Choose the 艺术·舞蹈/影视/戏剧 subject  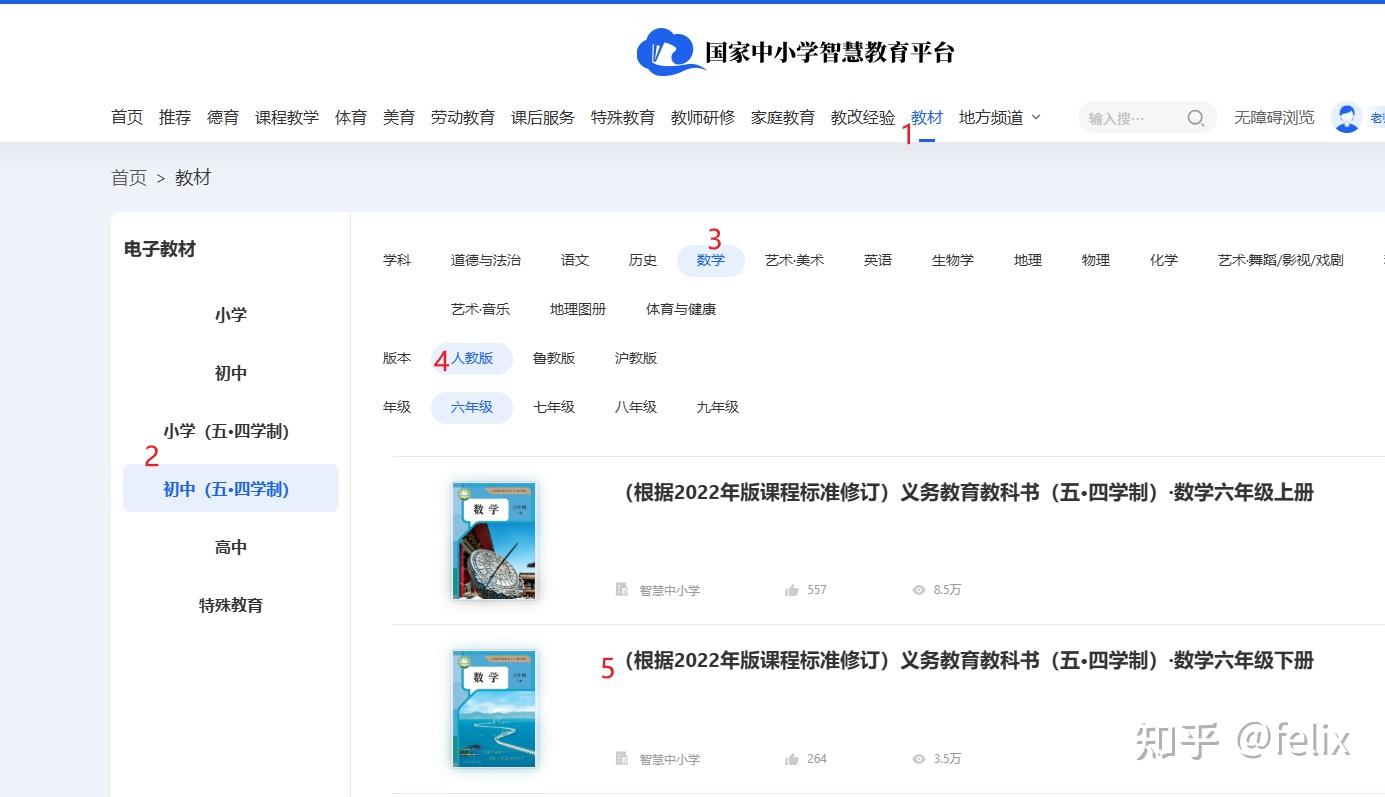pyautogui.click(x=1281, y=260)
